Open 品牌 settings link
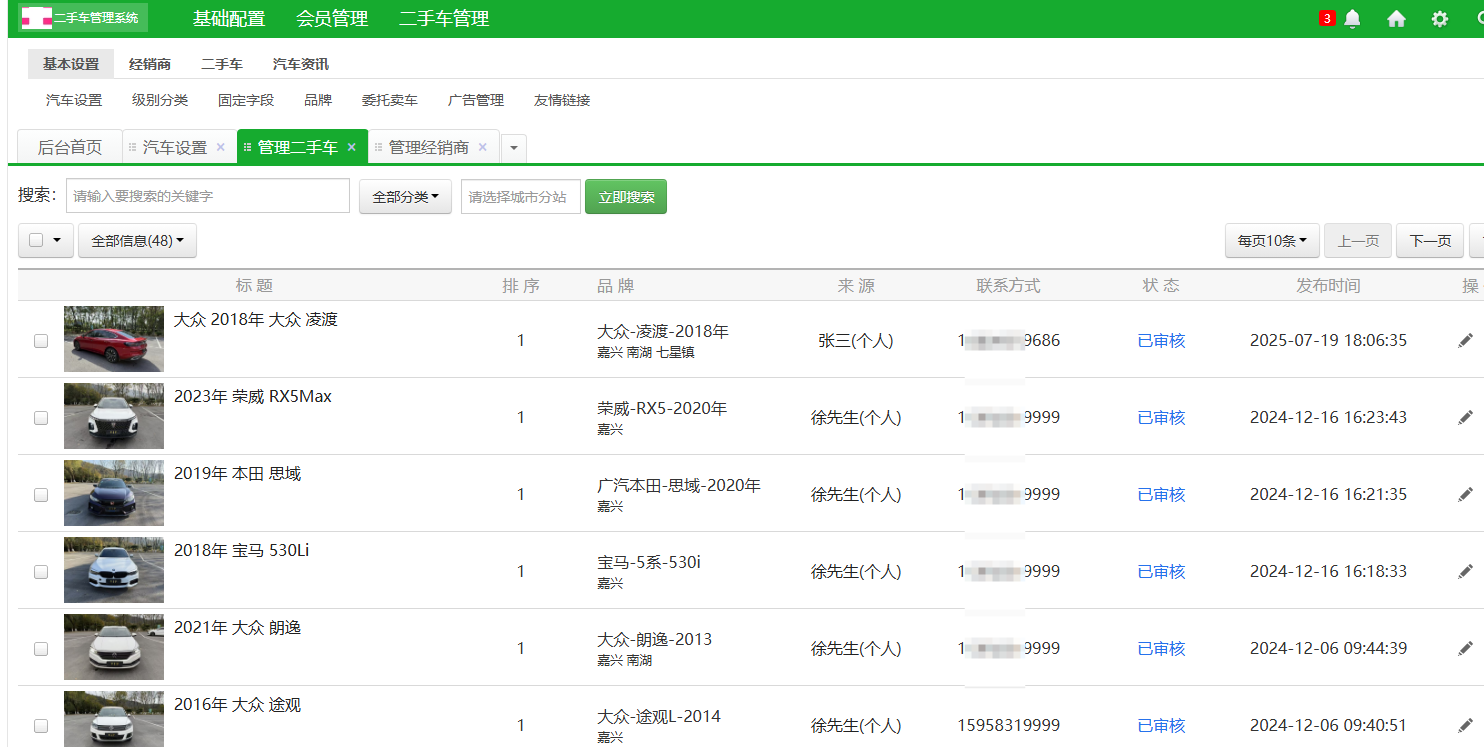The image size is (1484, 747). [318, 100]
